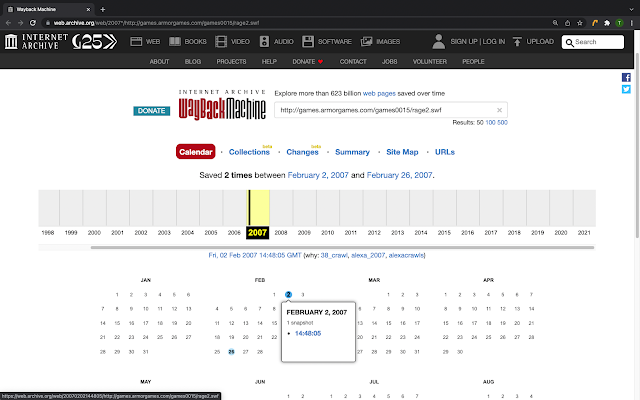Image resolution: width=640 pixels, height=400 pixels.
Task: Open the alexa_2007 collection link
Action: [368, 256]
